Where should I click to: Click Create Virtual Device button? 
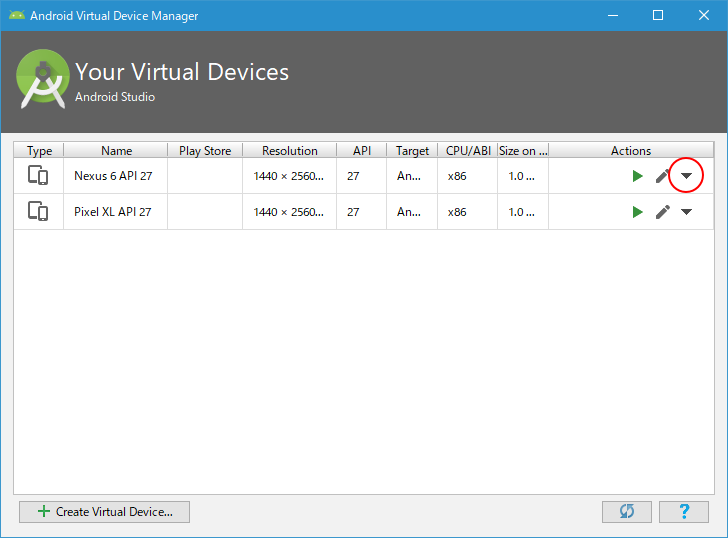[x=104, y=512]
